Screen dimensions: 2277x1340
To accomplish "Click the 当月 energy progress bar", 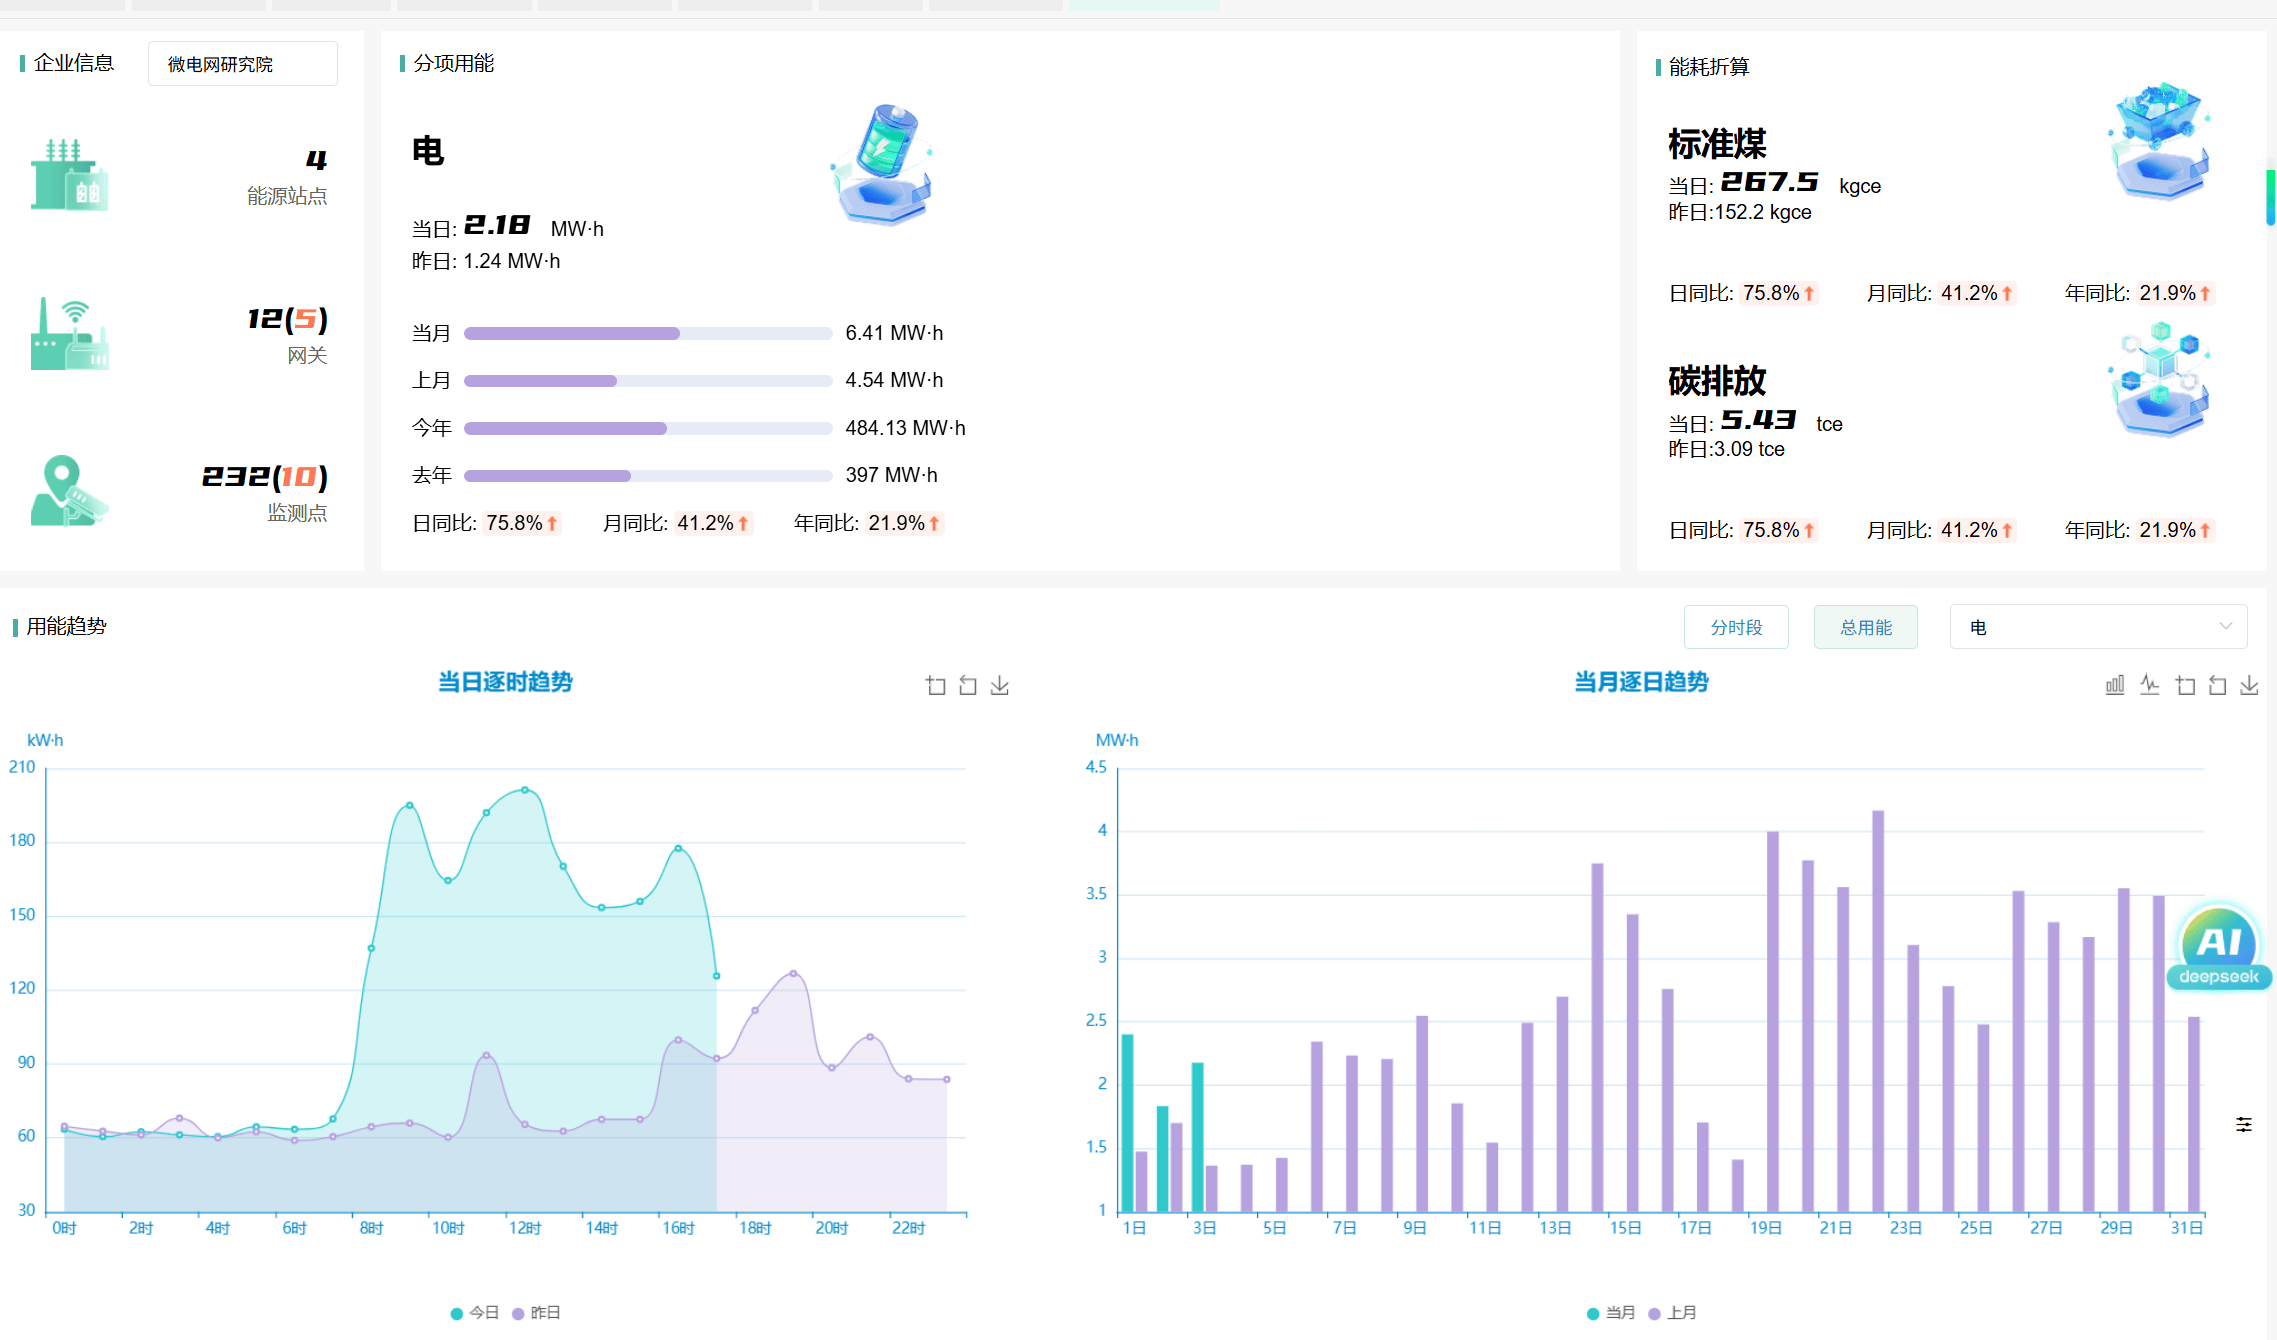I will (x=647, y=334).
